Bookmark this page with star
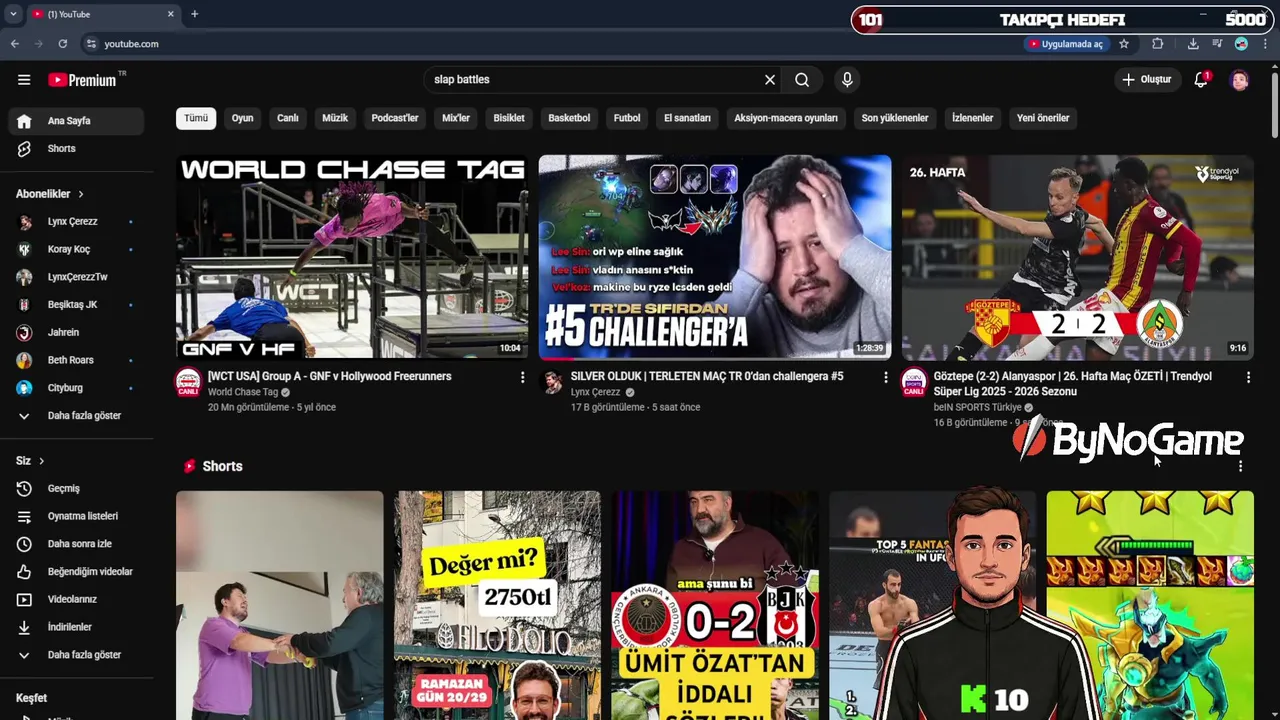 click(x=1124, y=44)
